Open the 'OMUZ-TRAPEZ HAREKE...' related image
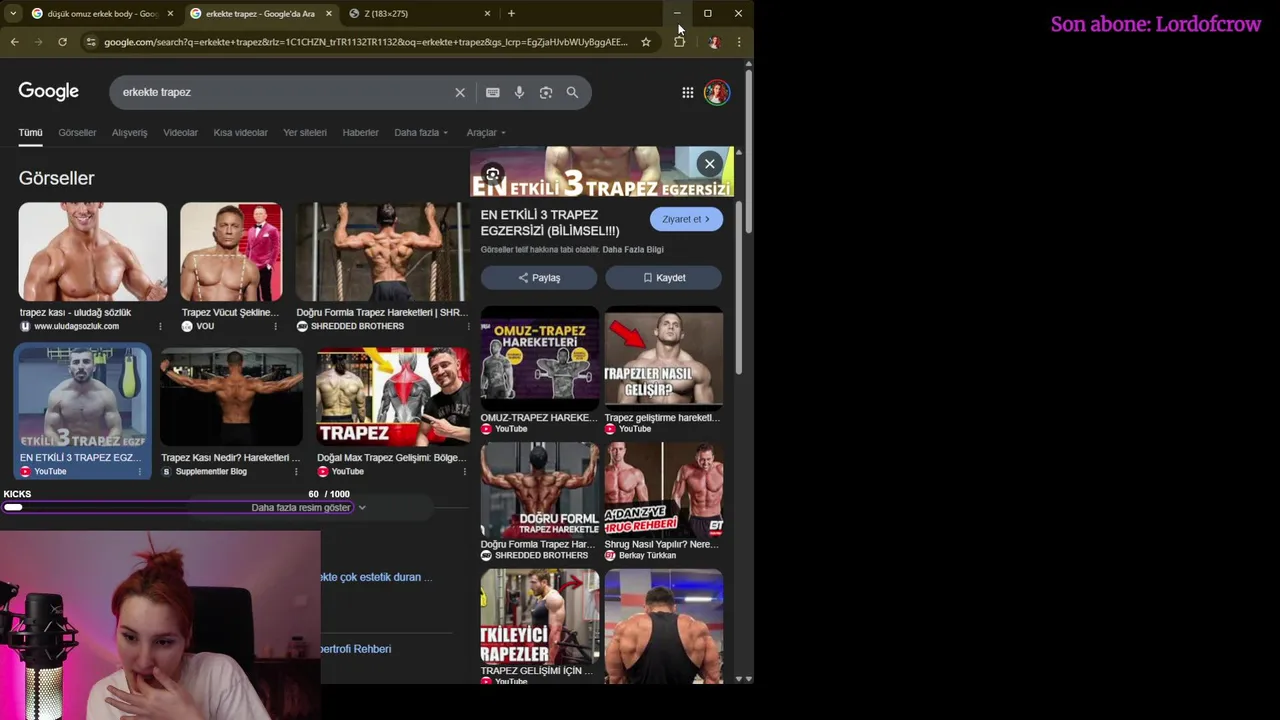The image size is (1280, 720). pyautogui.click(x=540, y=357)
